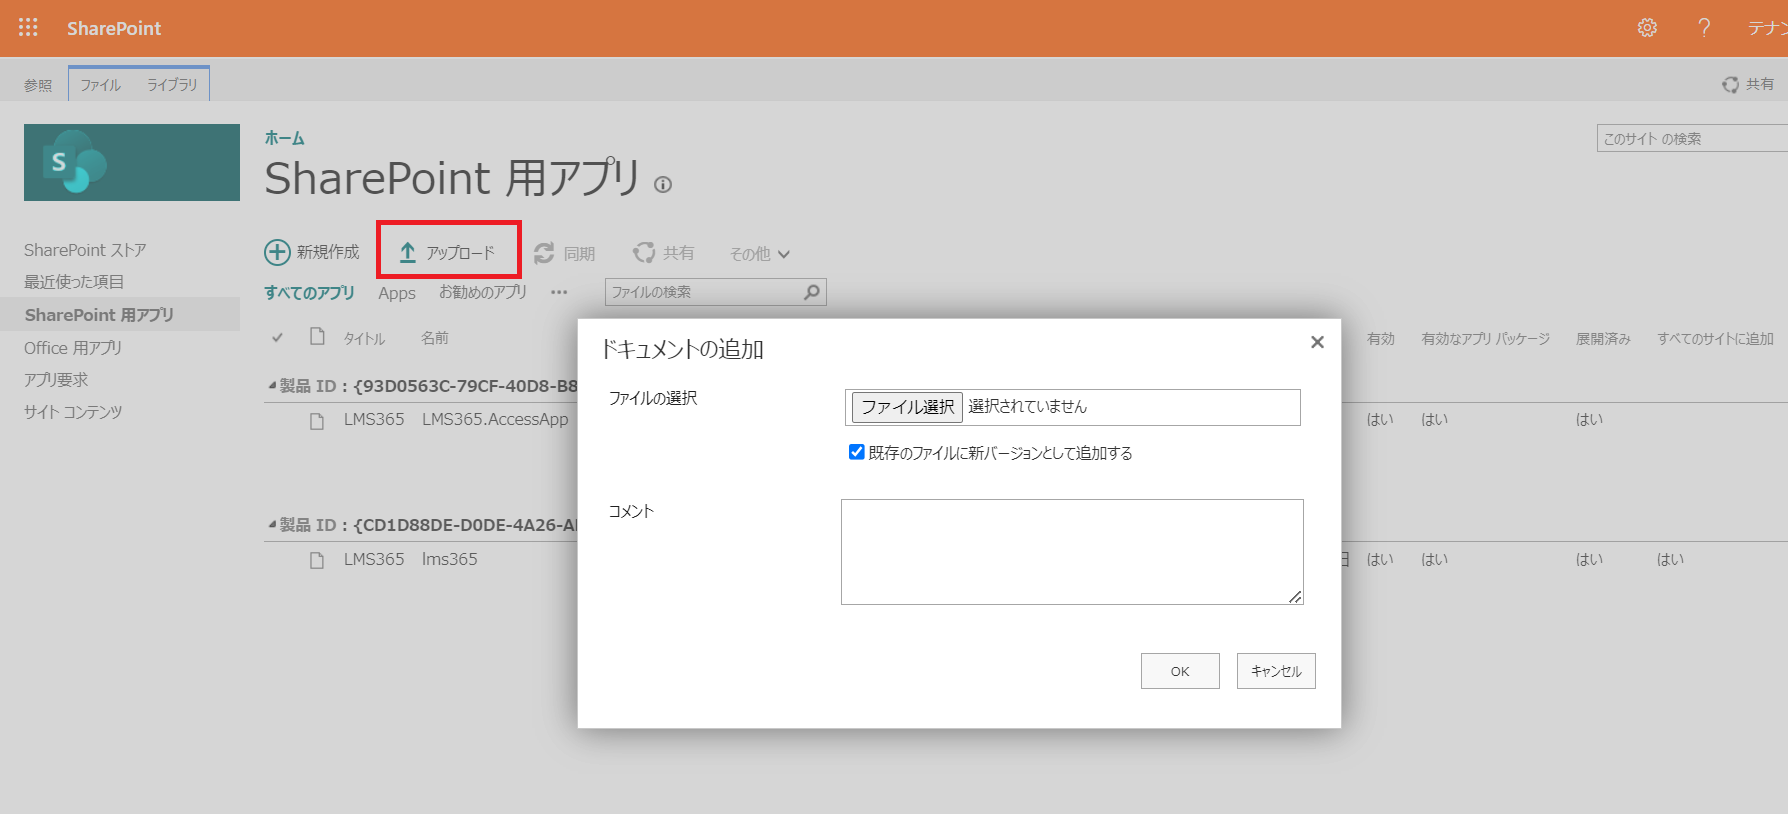This screenshot has width=1788, height=814.
Task: Click the 共有 share button in toolbar
Action: tap(664, 253)
